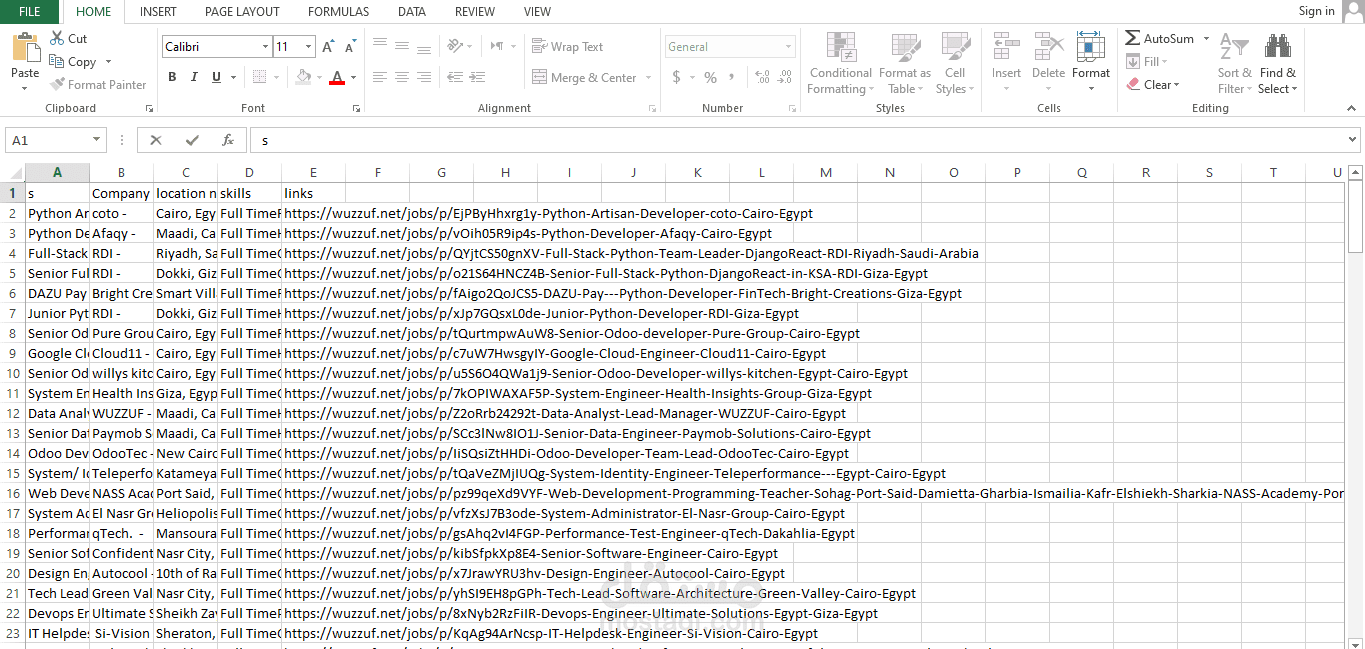
Task: Toggle Italic formatting
Action: coord(192,77)
